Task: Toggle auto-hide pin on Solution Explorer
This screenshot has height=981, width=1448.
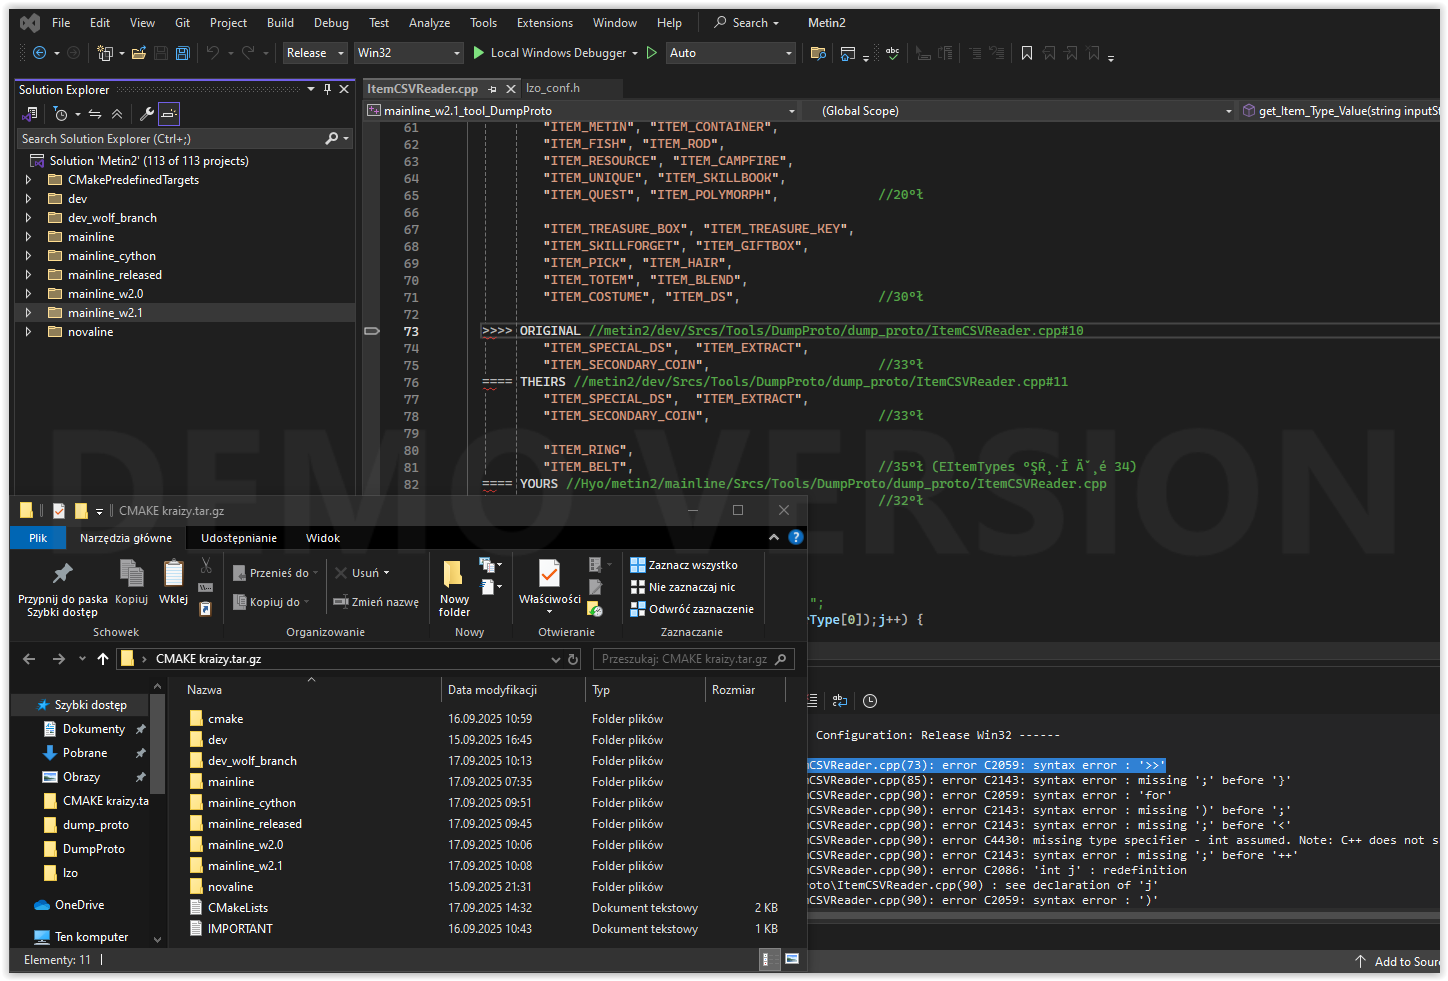Action: coord(326,89)
